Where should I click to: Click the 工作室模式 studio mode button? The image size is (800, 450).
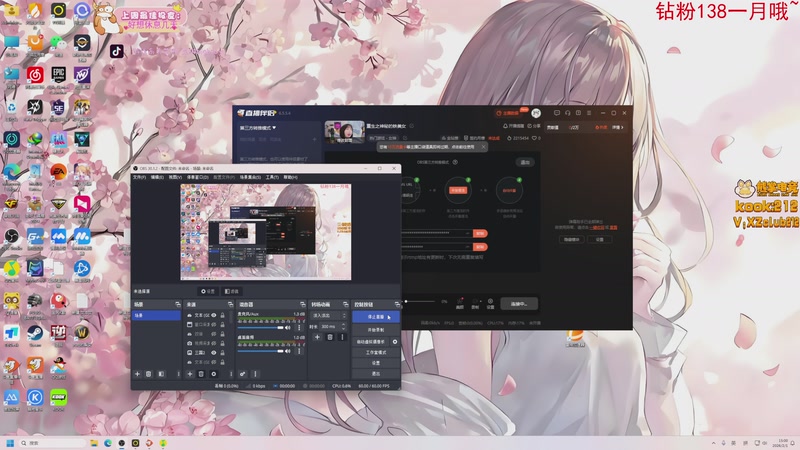point(376,353)
